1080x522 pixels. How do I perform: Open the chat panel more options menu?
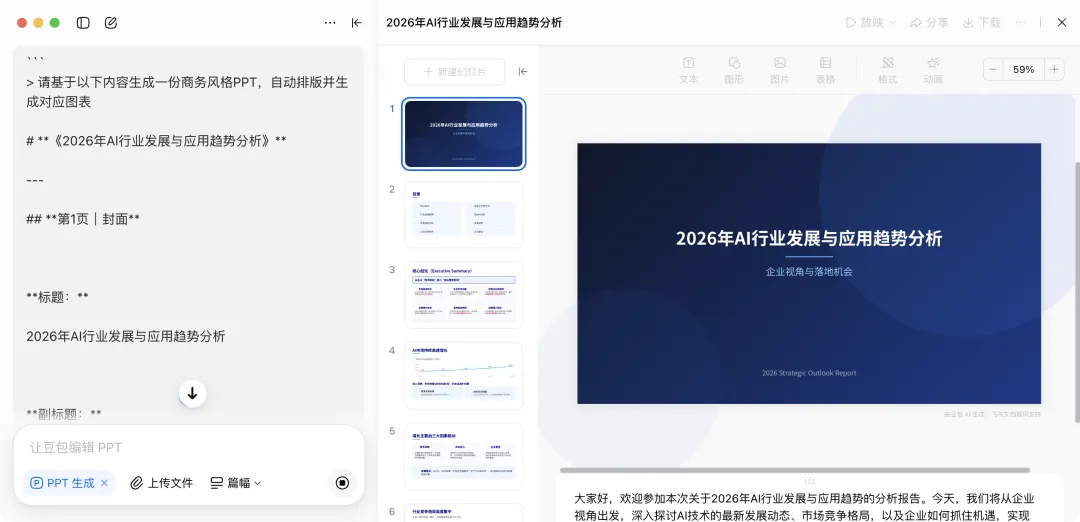330,23
